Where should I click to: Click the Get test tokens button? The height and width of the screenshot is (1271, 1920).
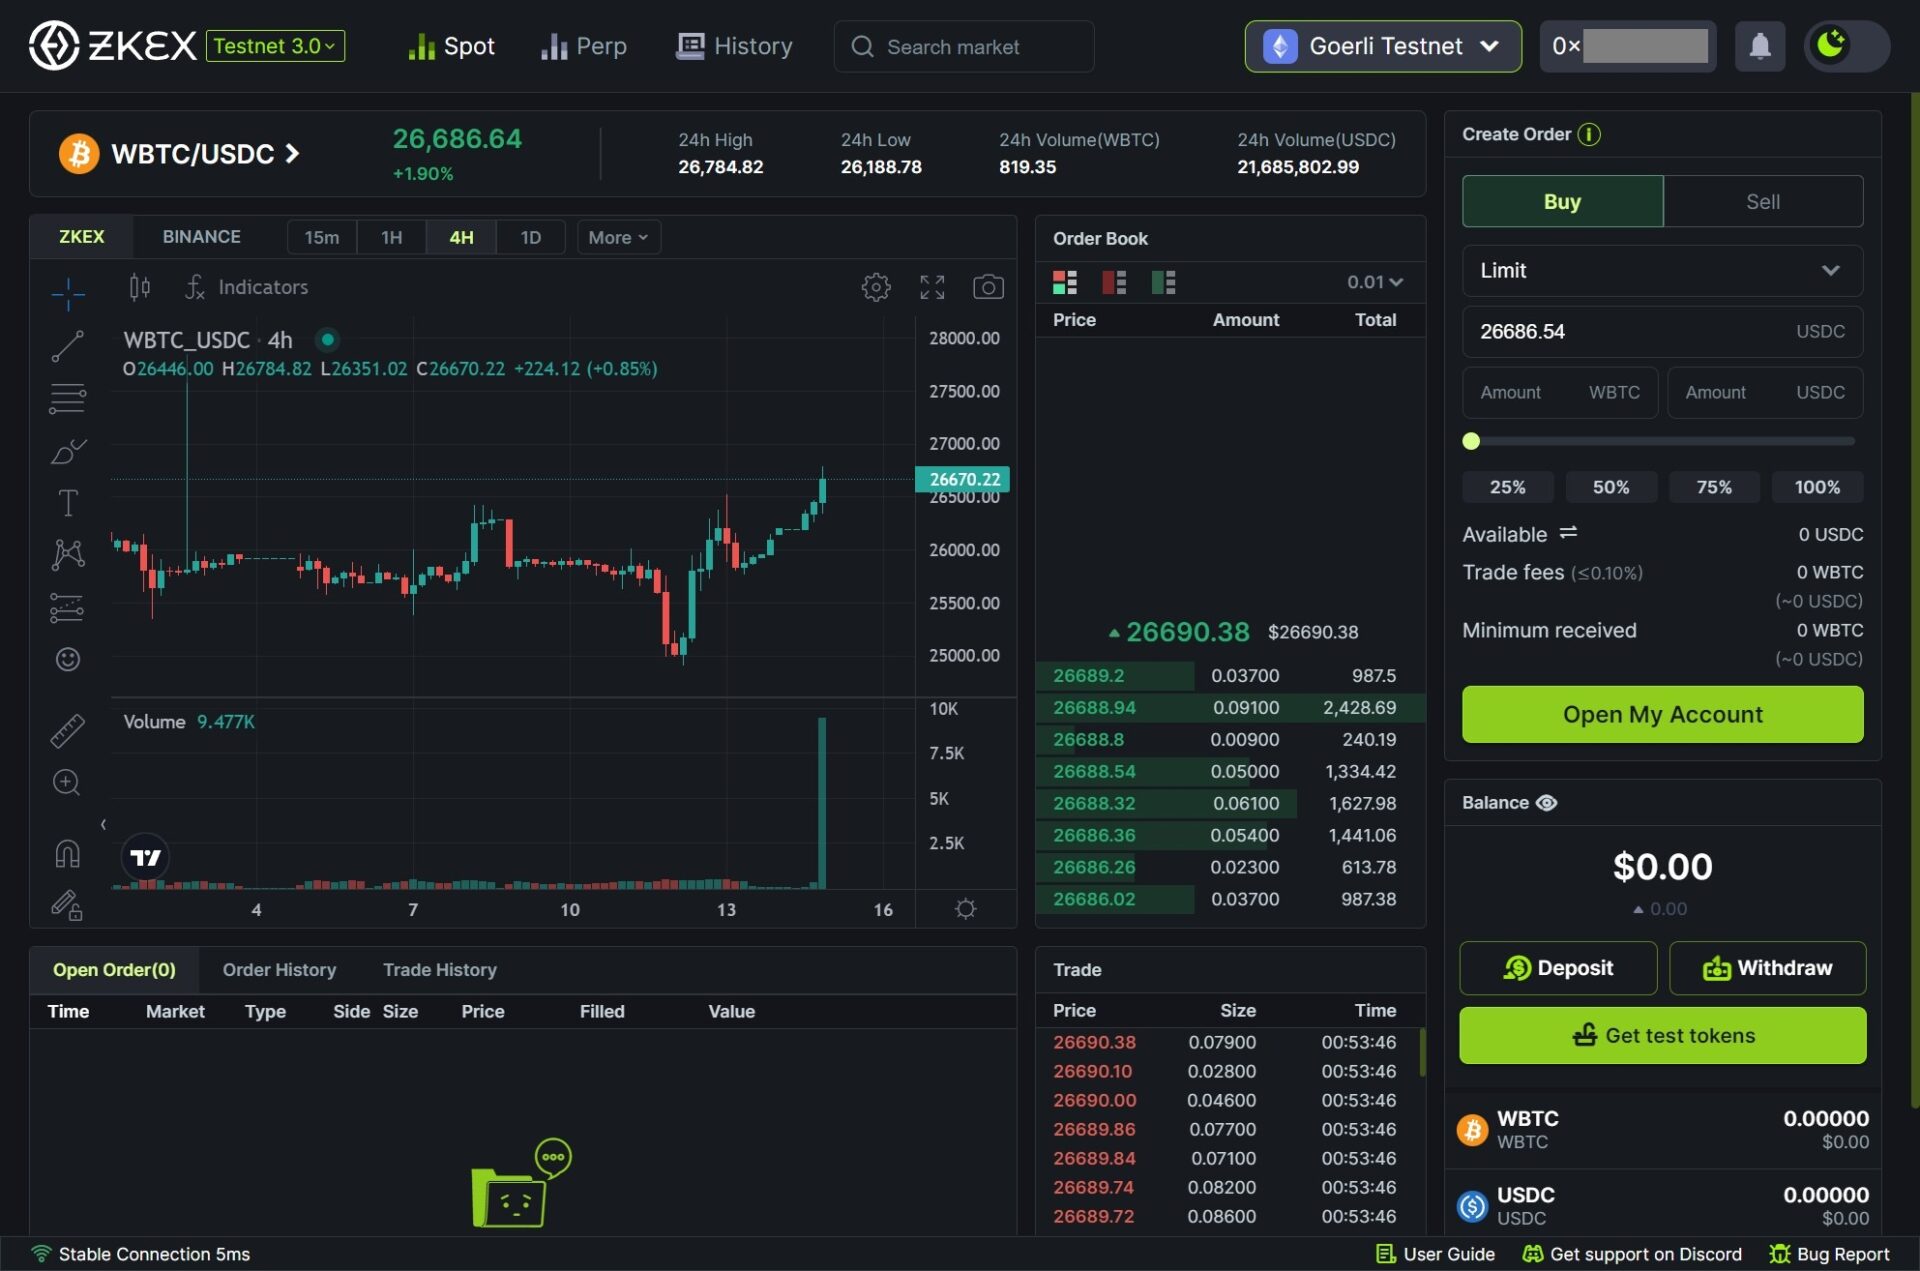click(1661, 1035)
